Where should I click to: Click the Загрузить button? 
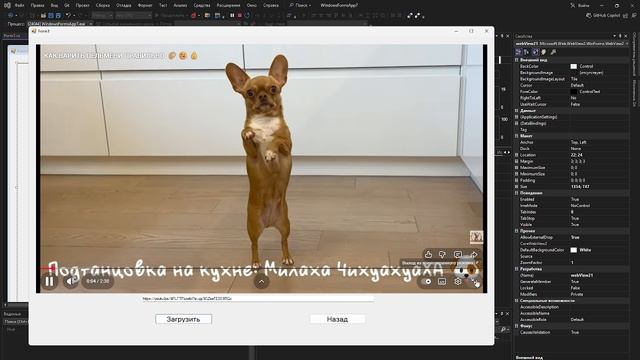pos(183,319)
